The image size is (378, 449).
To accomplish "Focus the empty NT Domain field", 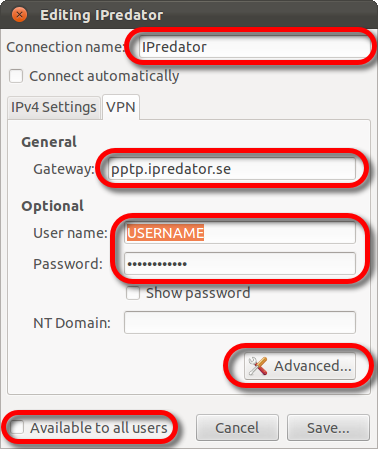I will (x=240, y=322).
